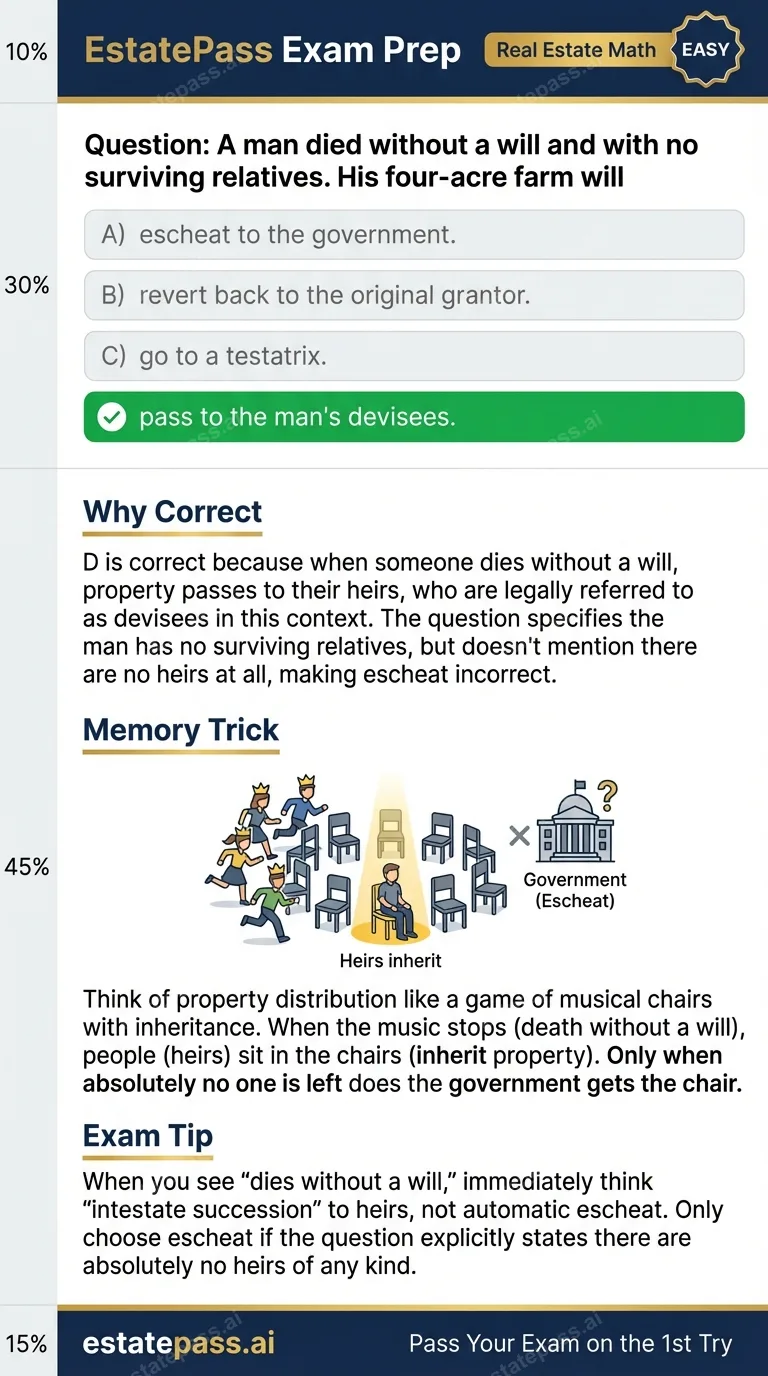Expand the Why Correct section
The width and height of the screenshot is (768, 1376).
pyautogui.click(x=171, y=512)
